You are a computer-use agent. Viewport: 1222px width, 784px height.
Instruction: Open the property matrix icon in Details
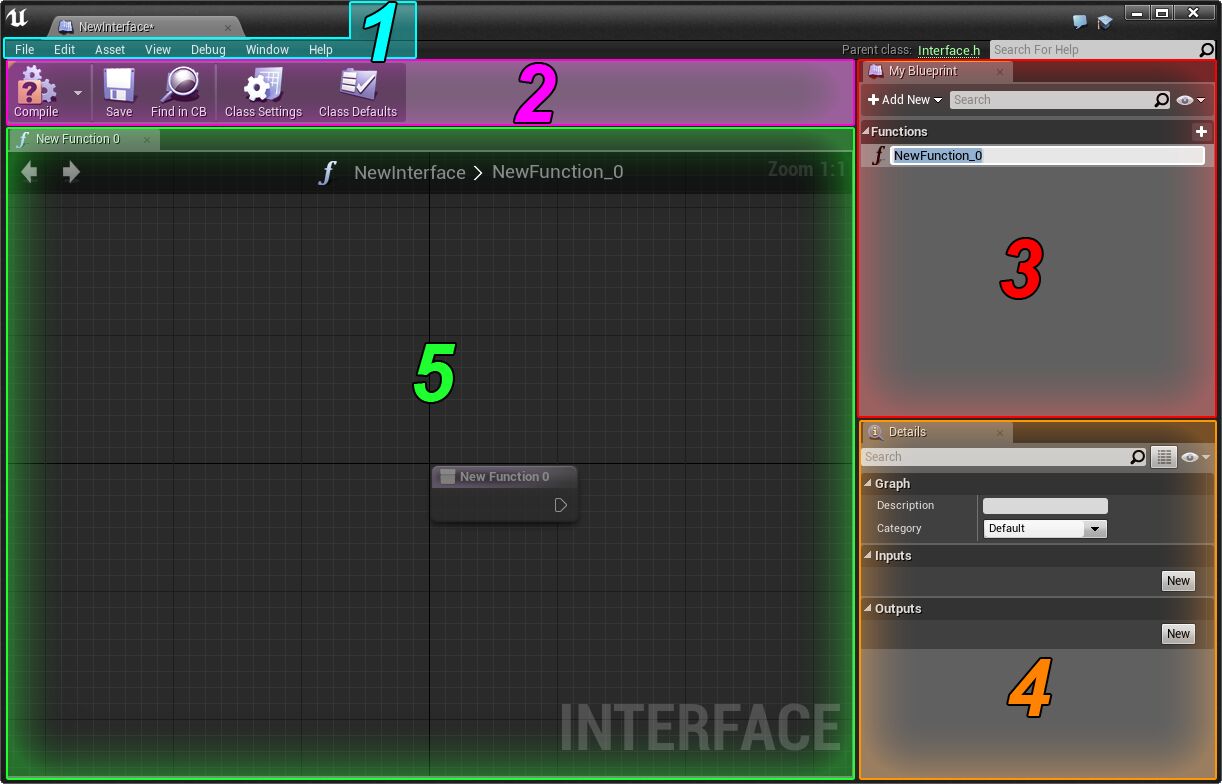point(1164,457)
